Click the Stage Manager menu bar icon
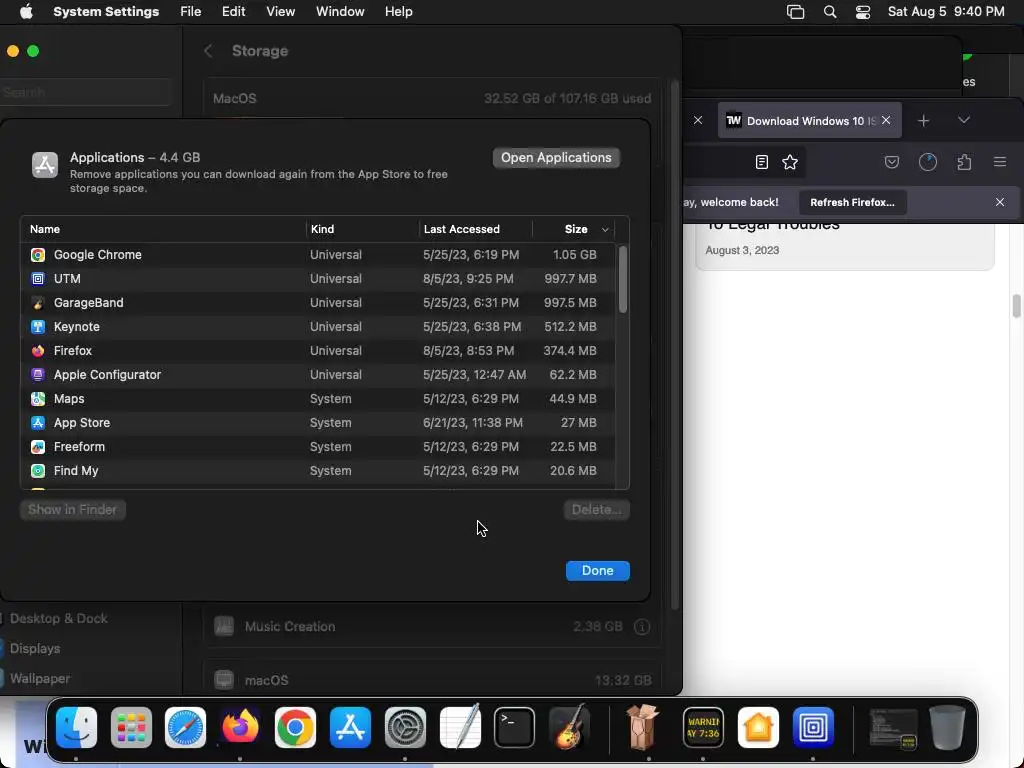This screenshot has height=768, width=1024. pos(795,12)
